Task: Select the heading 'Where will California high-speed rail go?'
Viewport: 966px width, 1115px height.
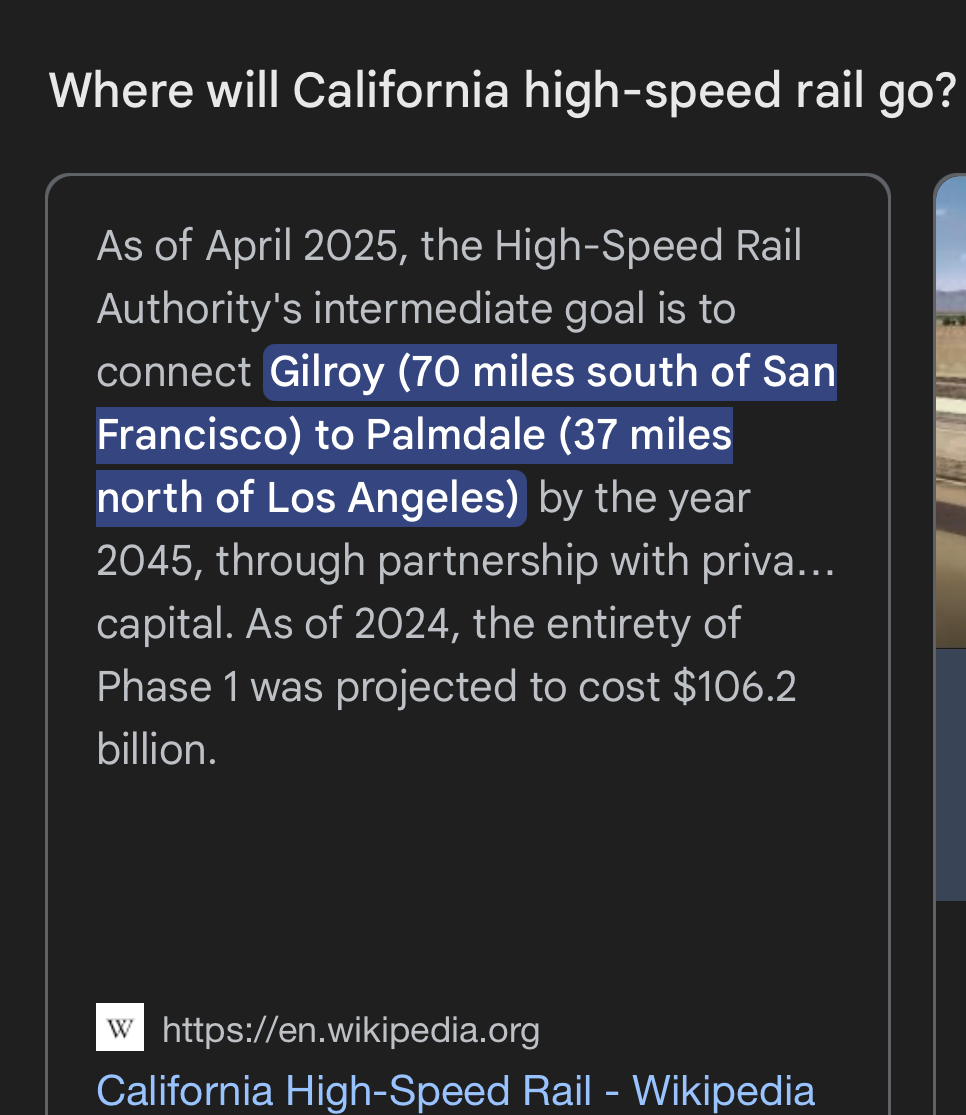Action: pyautogui.click(x=502, y=91)
